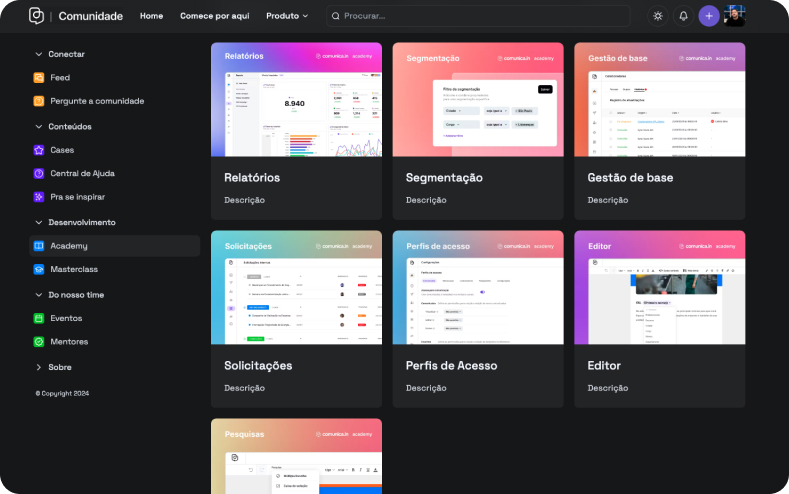
Task: Open the Produto dropdown menu
Action: (287, 16)
